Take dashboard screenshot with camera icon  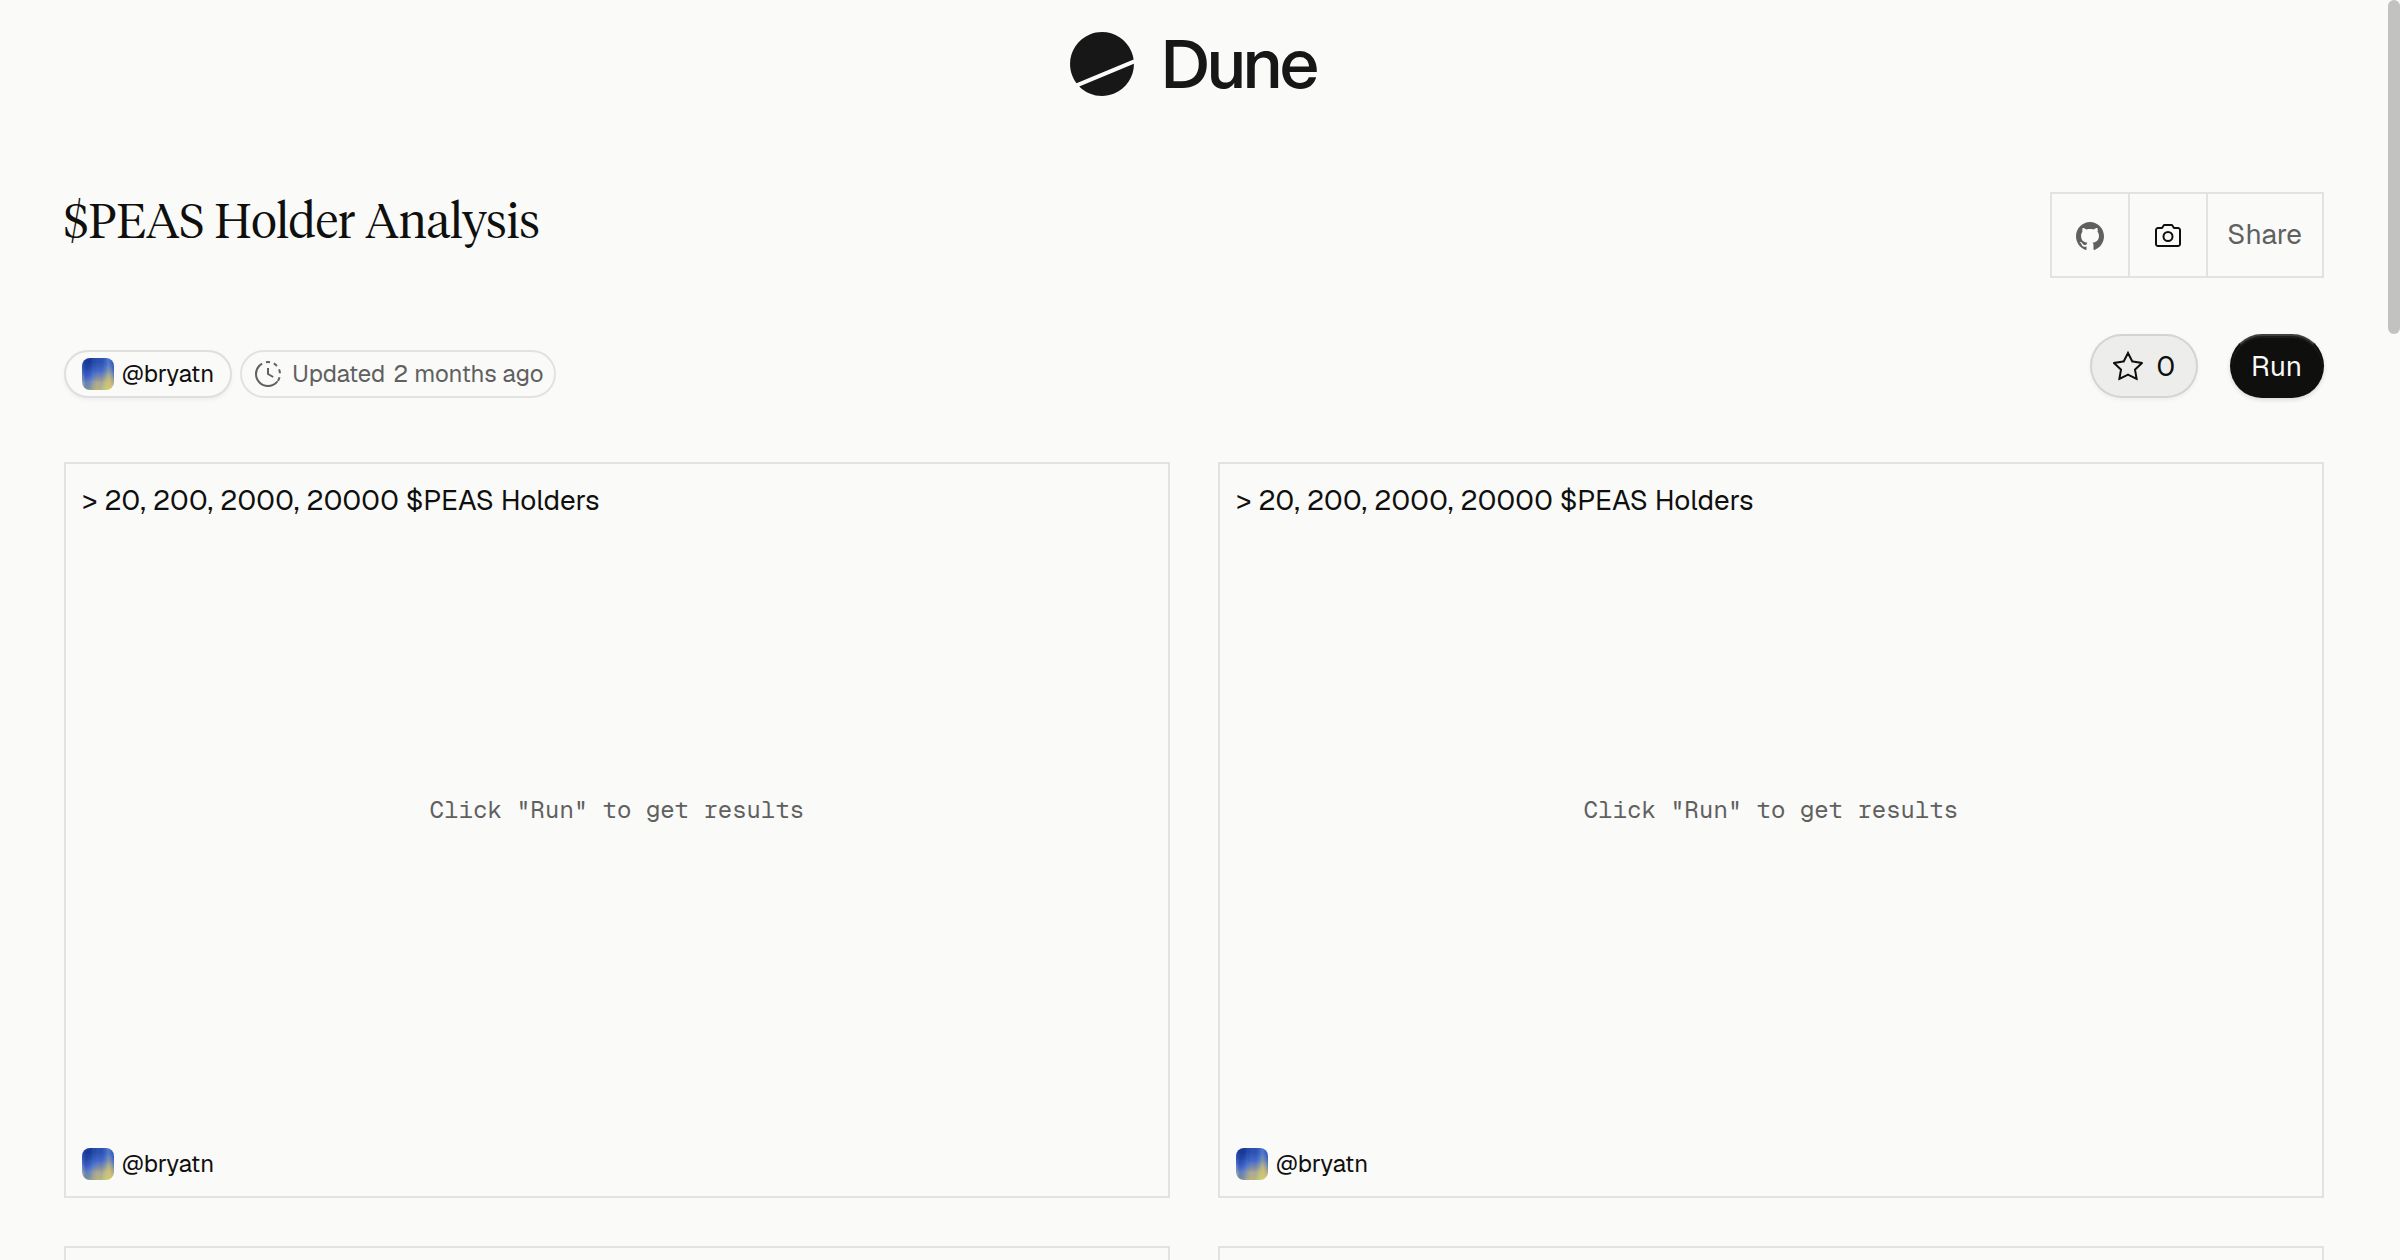2168,235
